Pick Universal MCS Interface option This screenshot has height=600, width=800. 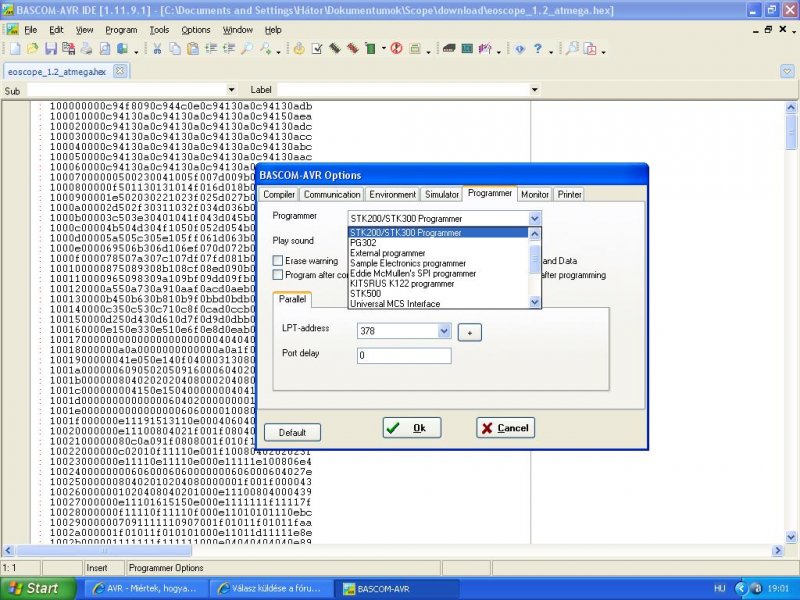pos(395,304)
